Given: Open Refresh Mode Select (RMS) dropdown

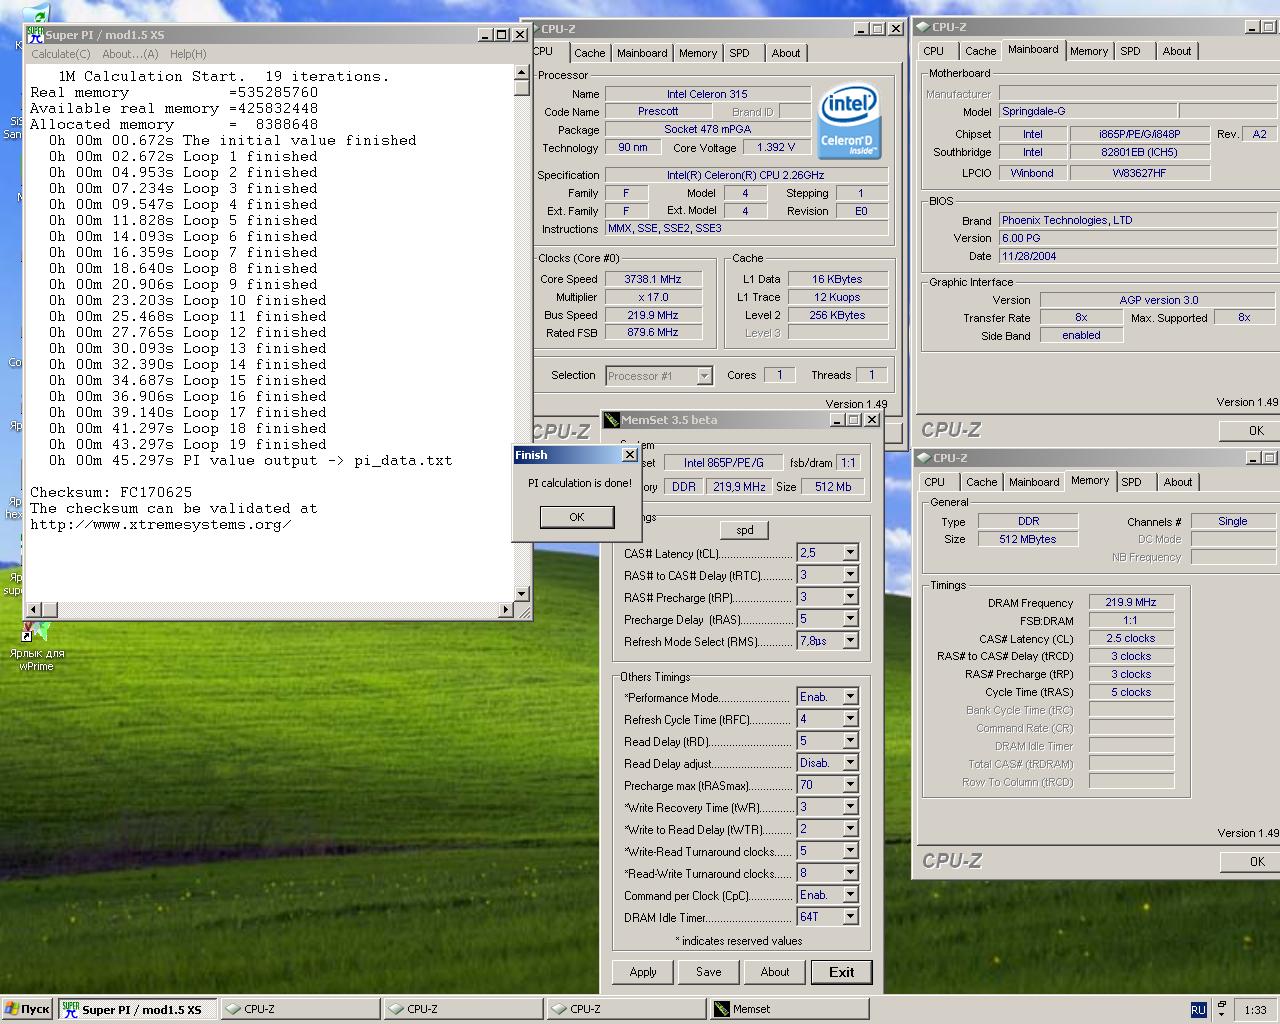Looking at the screenshot, I should [x=850, y=641].
